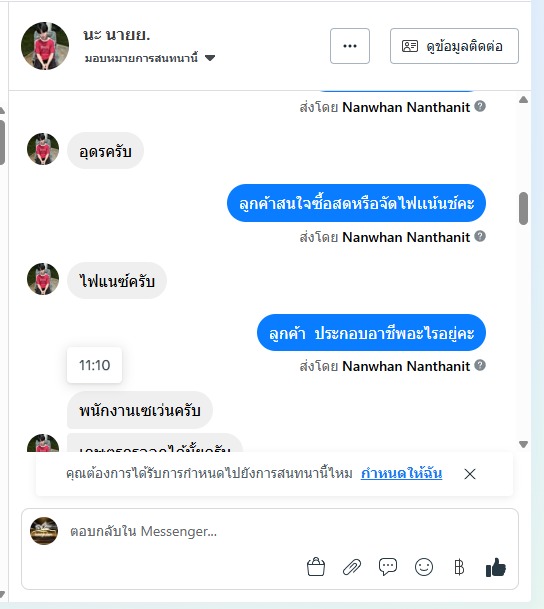This screenshot has height=609, width=544.
Task: Click help icon below อาชีพ question message
Action: click(x=480, y=365)
